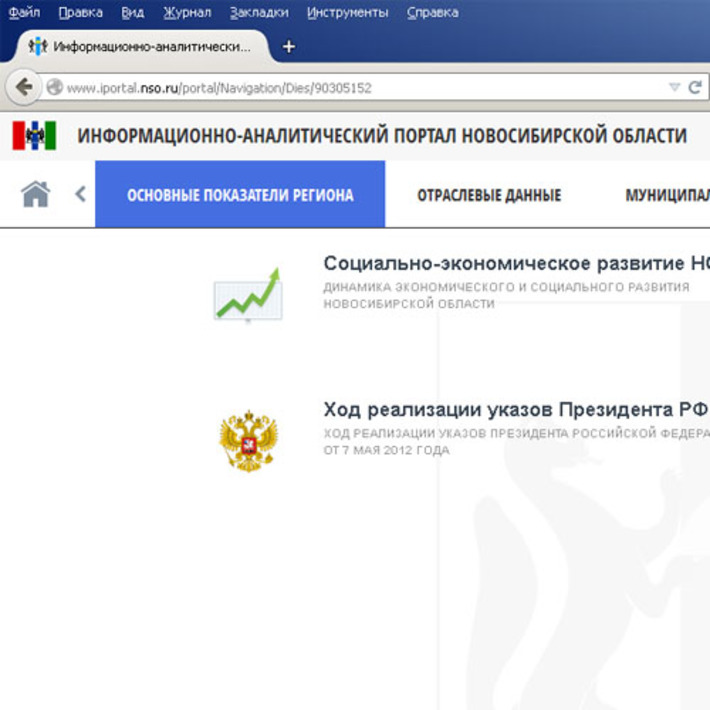Go back with the browser back arrow

tap(24, 86)
